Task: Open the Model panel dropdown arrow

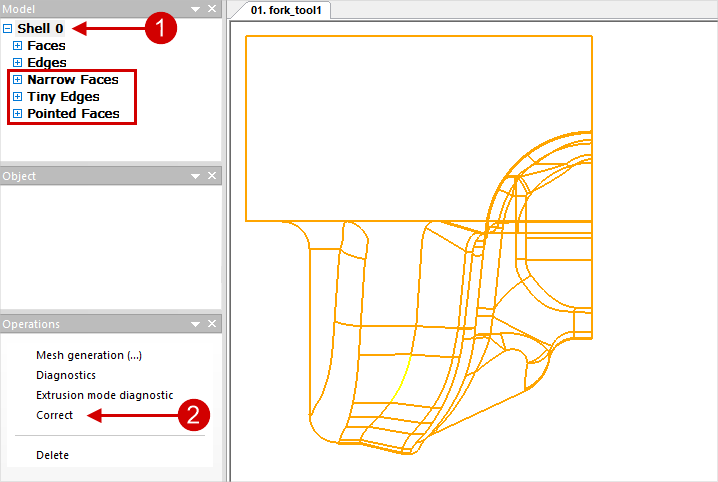Action: click(196, 9)
